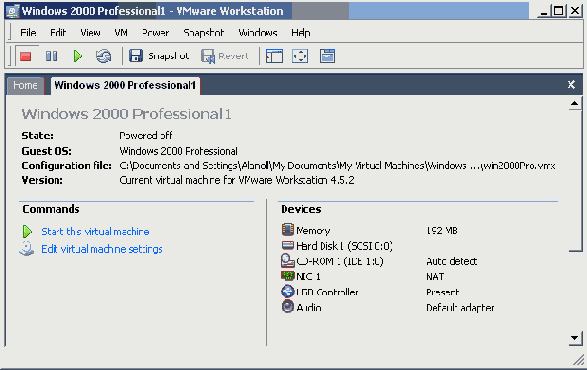Click the scrollbar down arrow

tap(575, 338)
